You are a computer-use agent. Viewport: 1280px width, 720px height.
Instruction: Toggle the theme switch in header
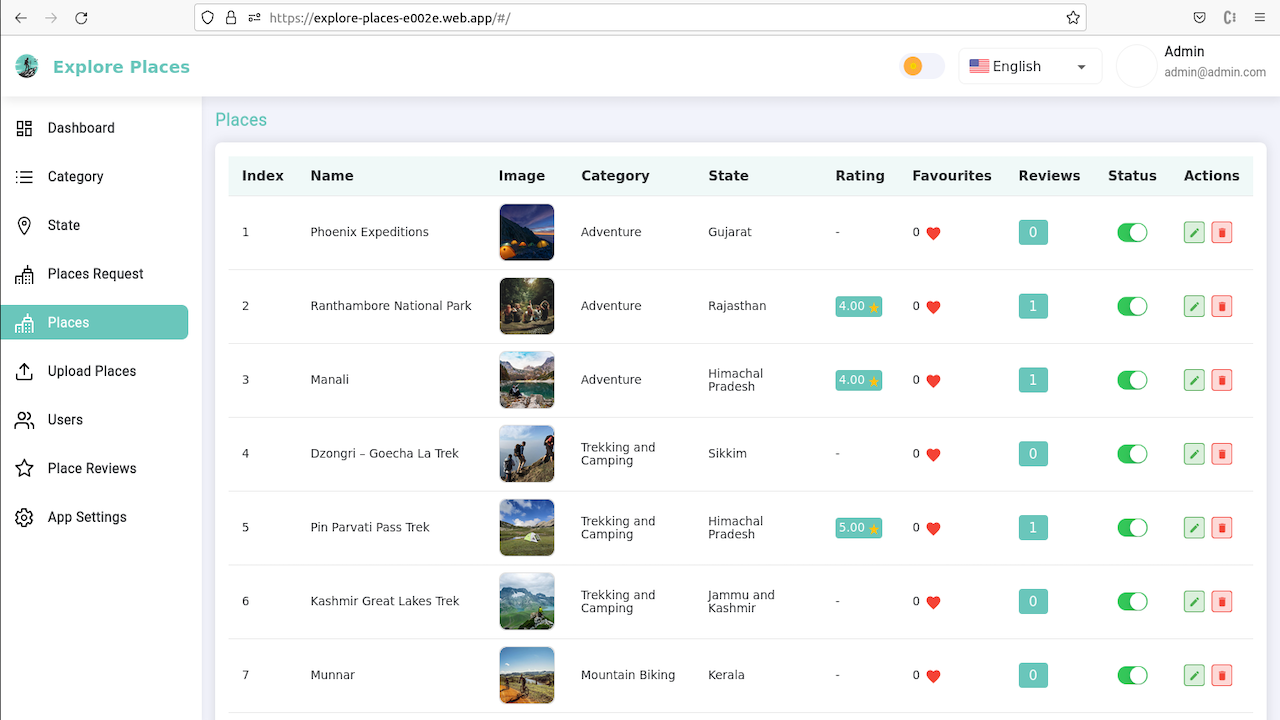(x=920, y=65)
